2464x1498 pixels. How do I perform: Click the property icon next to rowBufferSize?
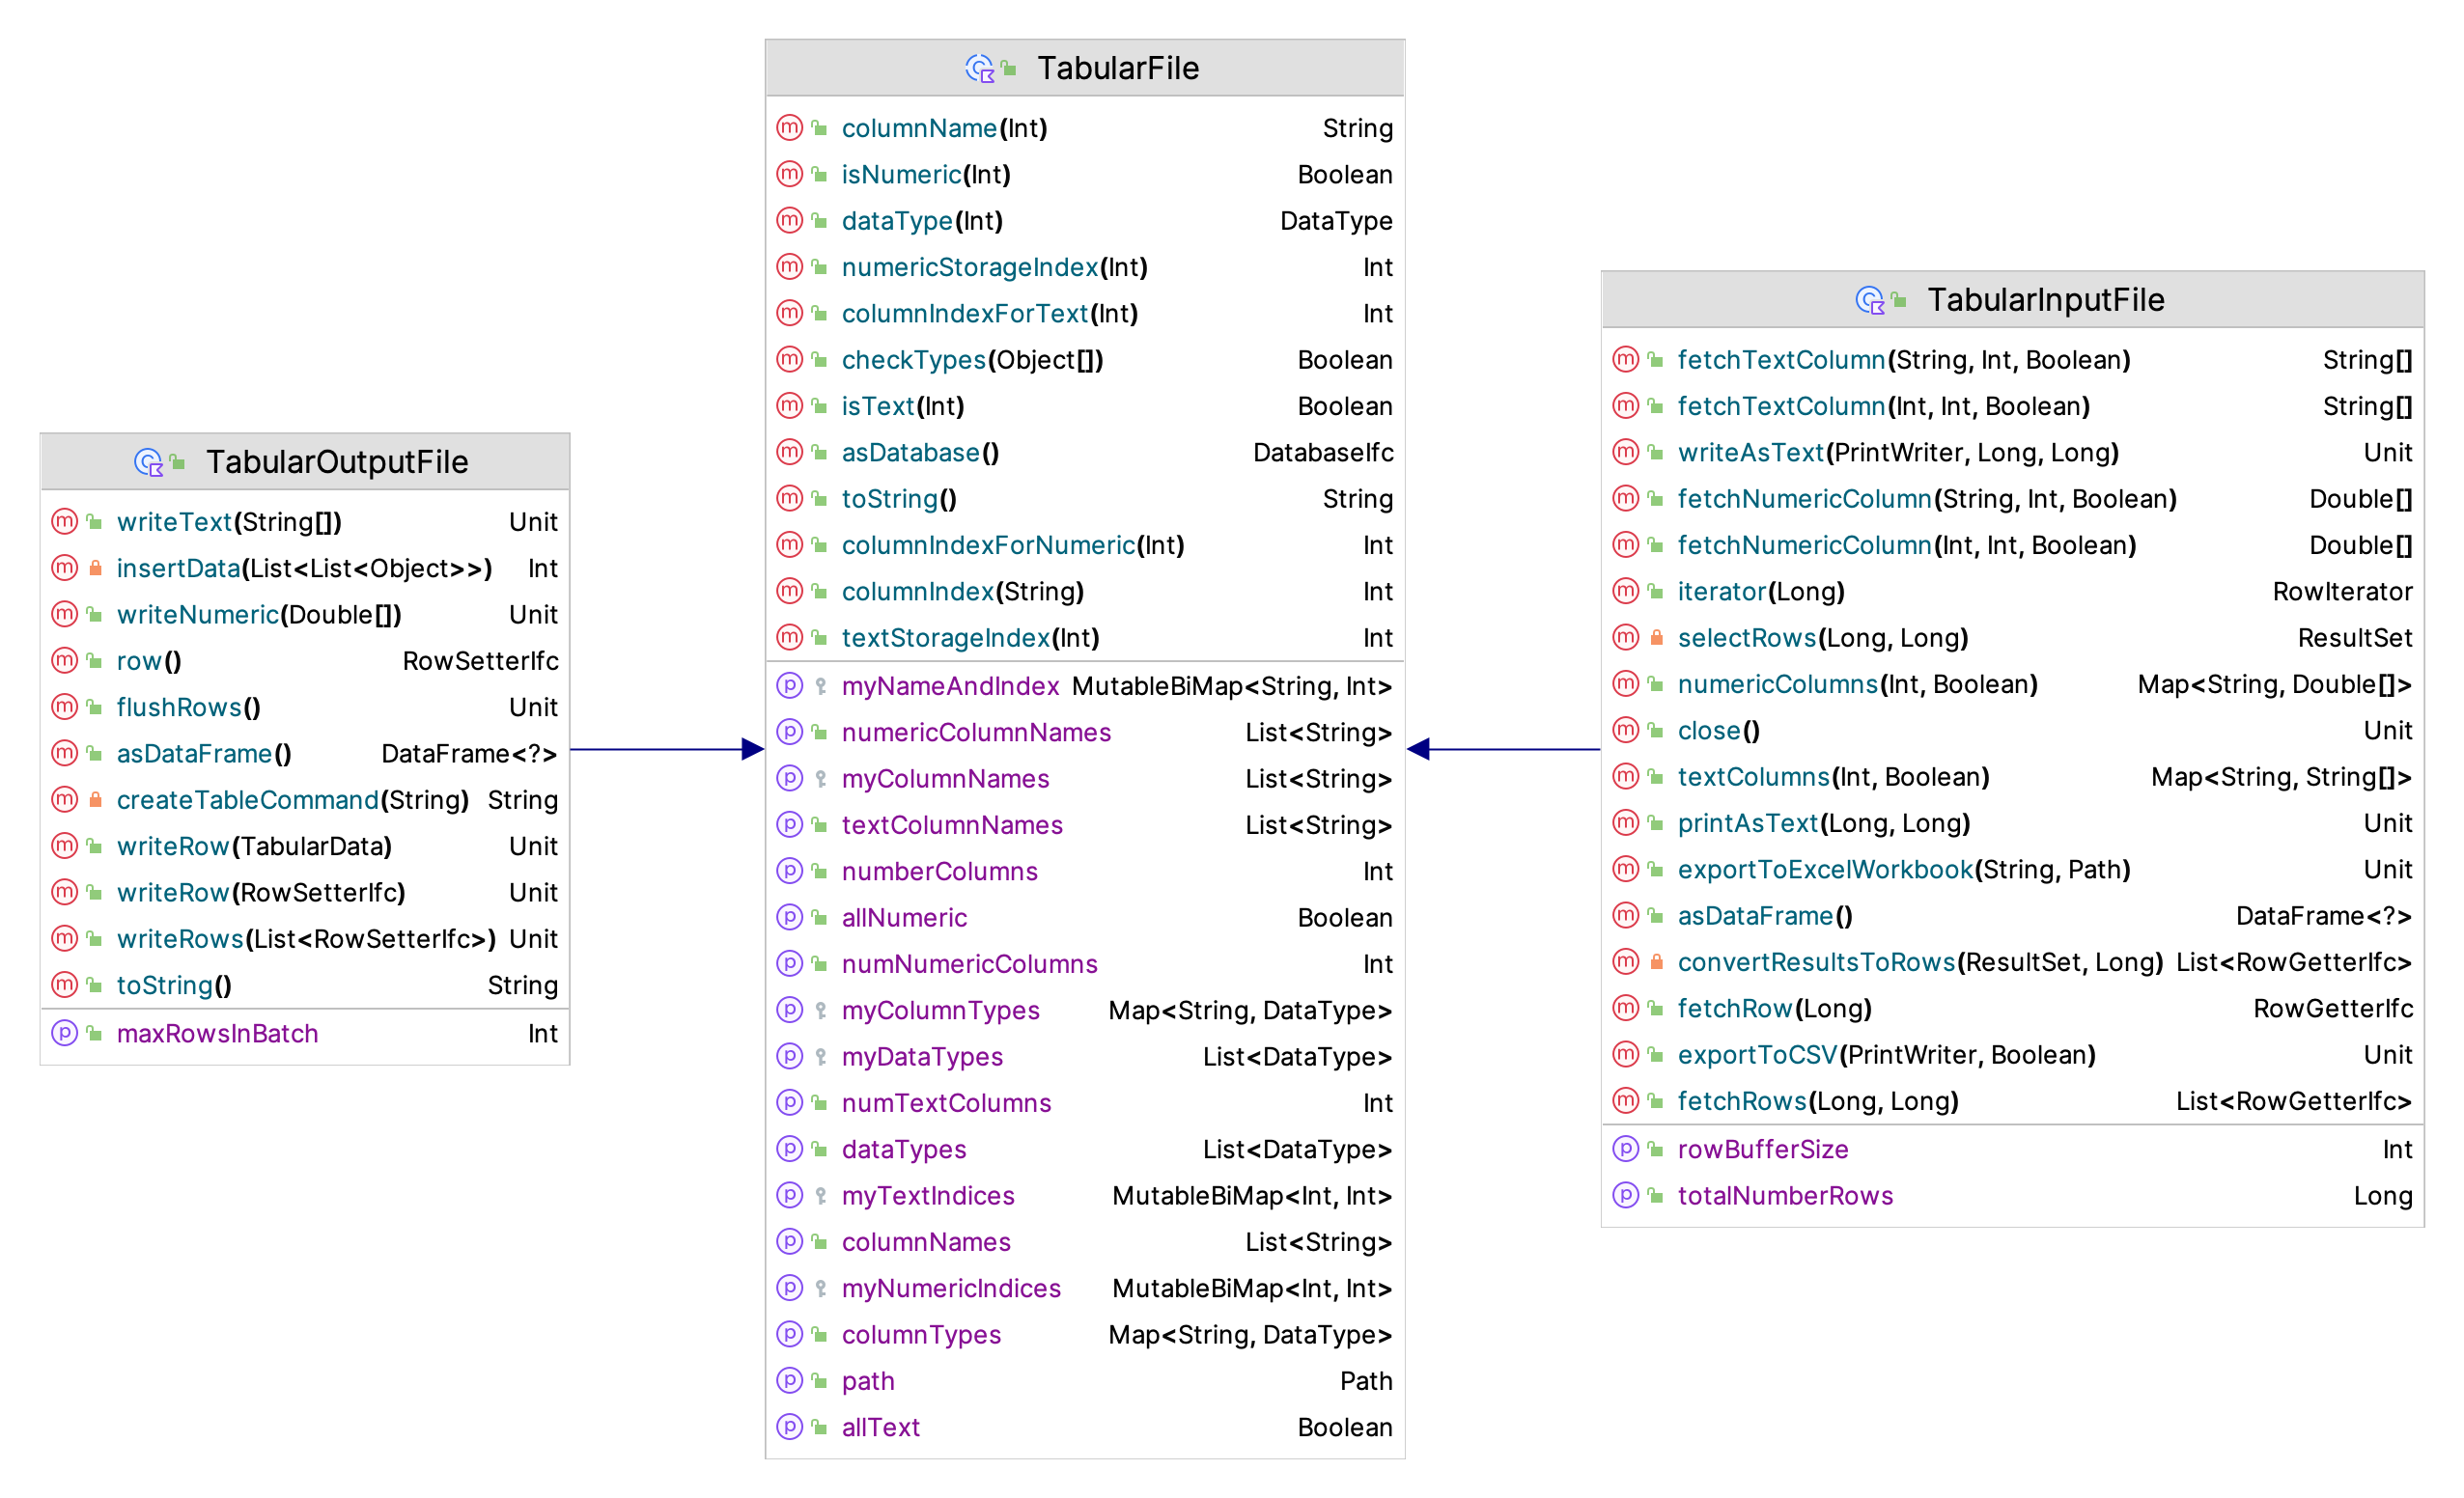click(x=1625, y=1149)
